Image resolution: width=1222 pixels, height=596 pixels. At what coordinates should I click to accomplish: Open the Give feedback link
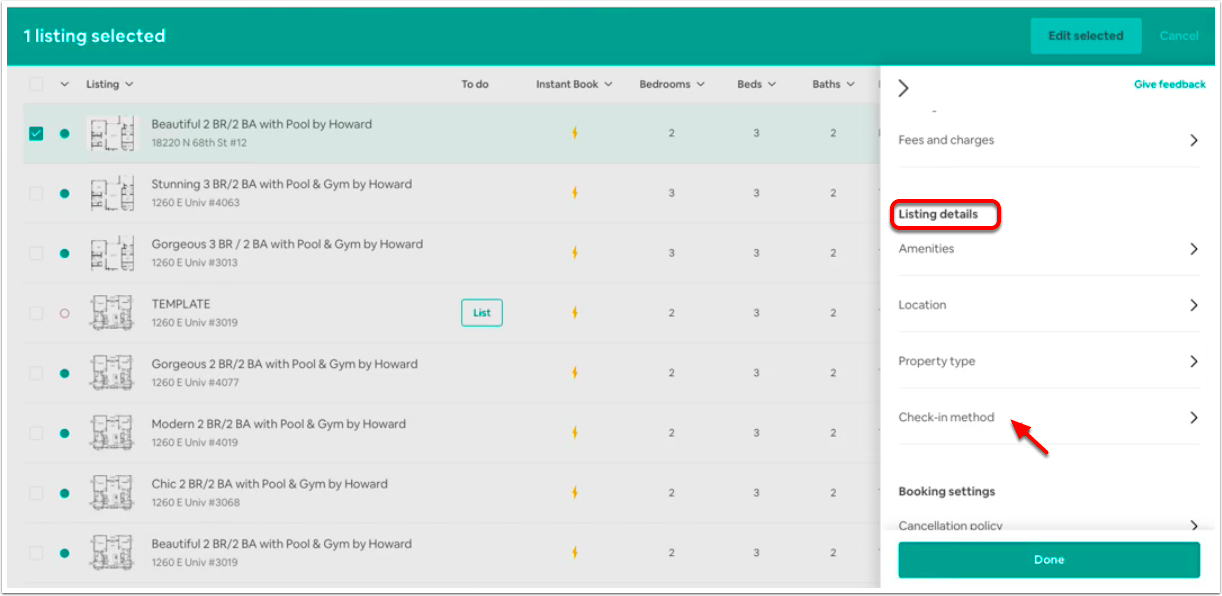click(x=1169, y=85)
